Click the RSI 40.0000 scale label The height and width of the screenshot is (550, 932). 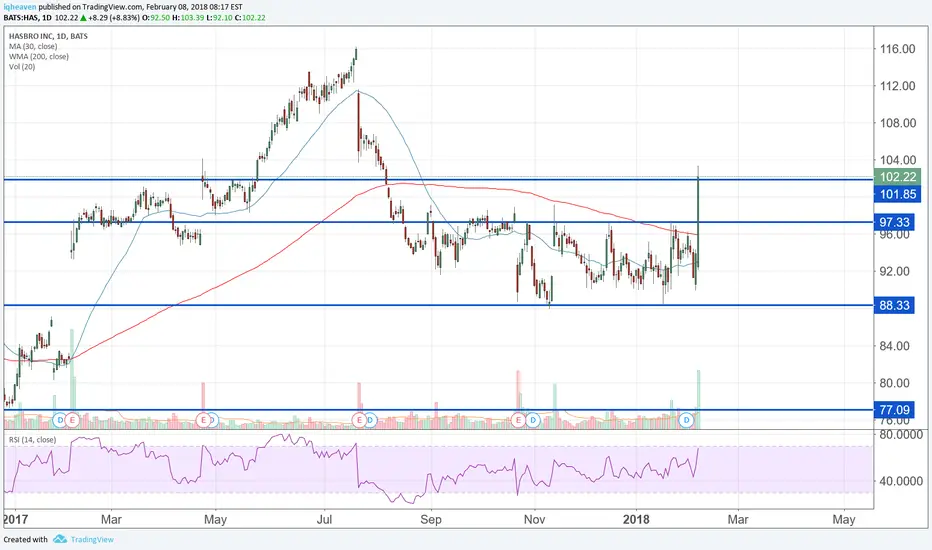901,480
